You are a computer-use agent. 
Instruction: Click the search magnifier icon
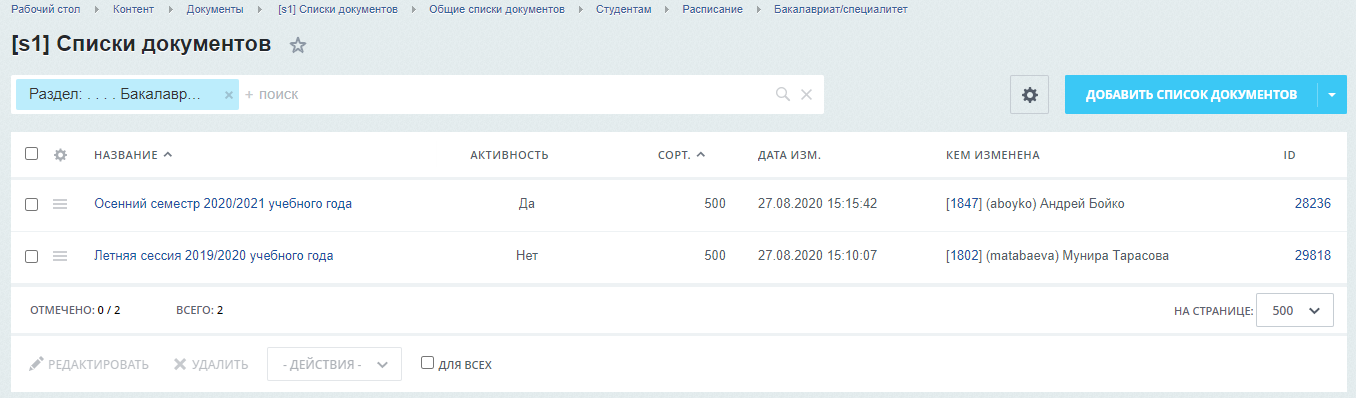pos(783,94)
